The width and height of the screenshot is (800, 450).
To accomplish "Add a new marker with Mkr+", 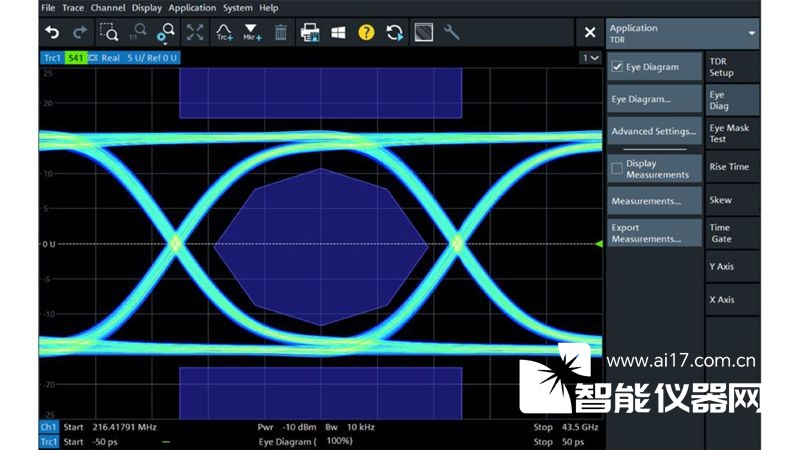I will (x=252, y=33).
